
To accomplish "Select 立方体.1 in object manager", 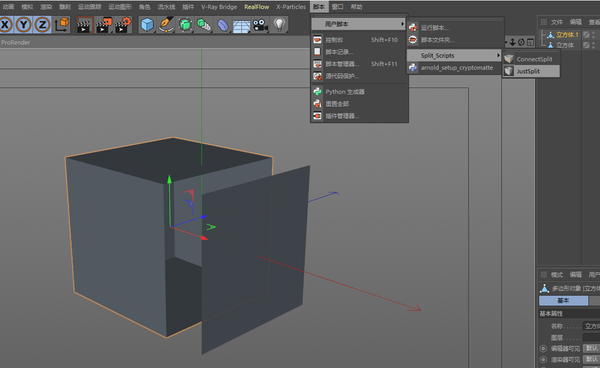I will pos(567,35).
